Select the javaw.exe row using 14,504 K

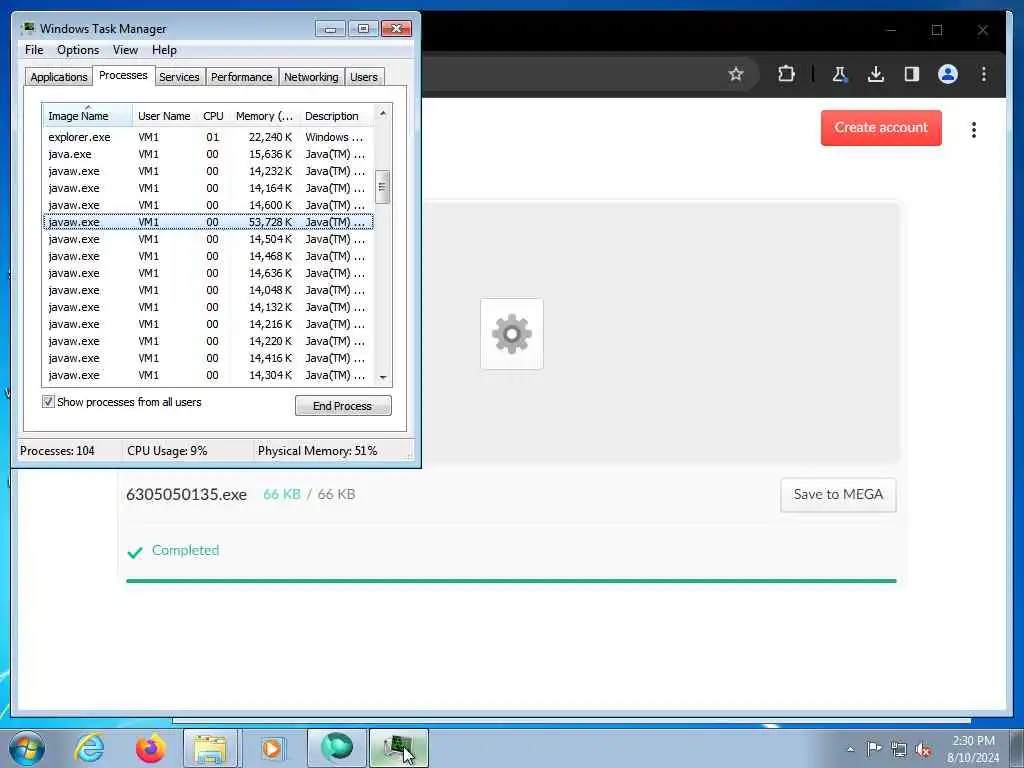pos(208,239)
